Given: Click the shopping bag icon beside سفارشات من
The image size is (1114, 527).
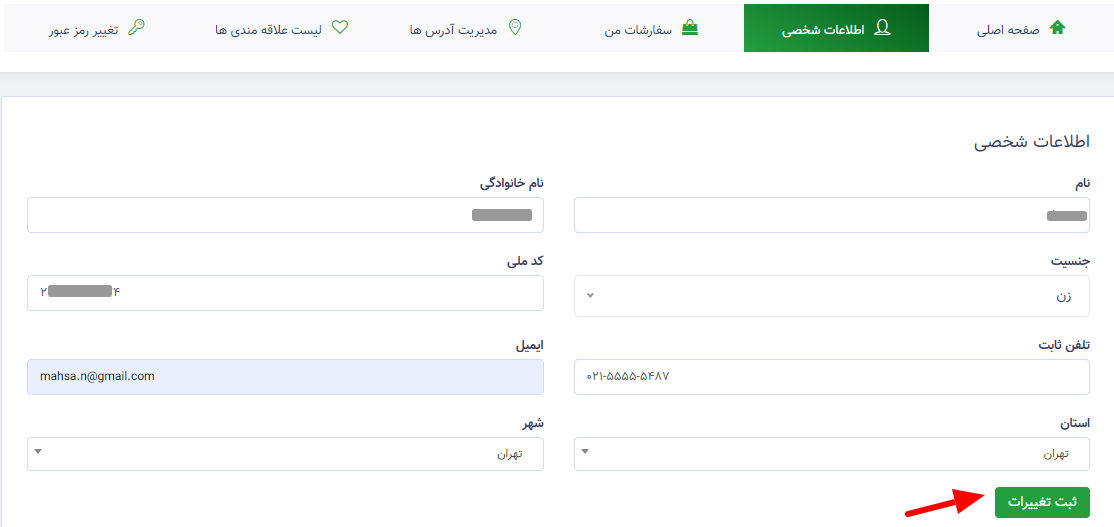Looking at the screenshot, I should [x=690, y=28].
